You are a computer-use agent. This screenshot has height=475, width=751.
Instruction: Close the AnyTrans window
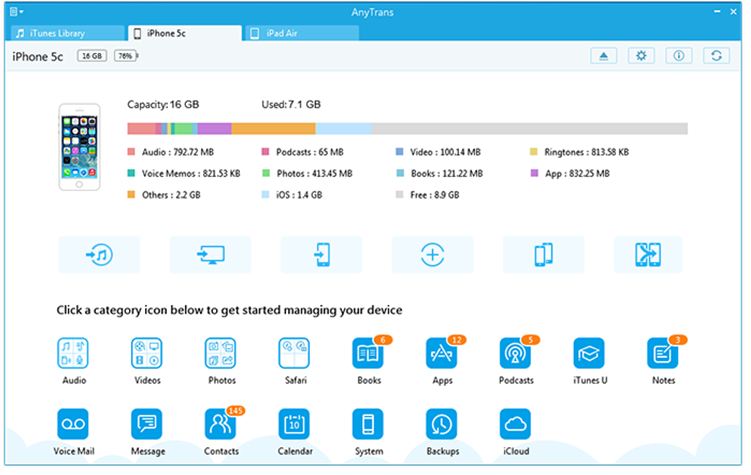pos(733,11)
